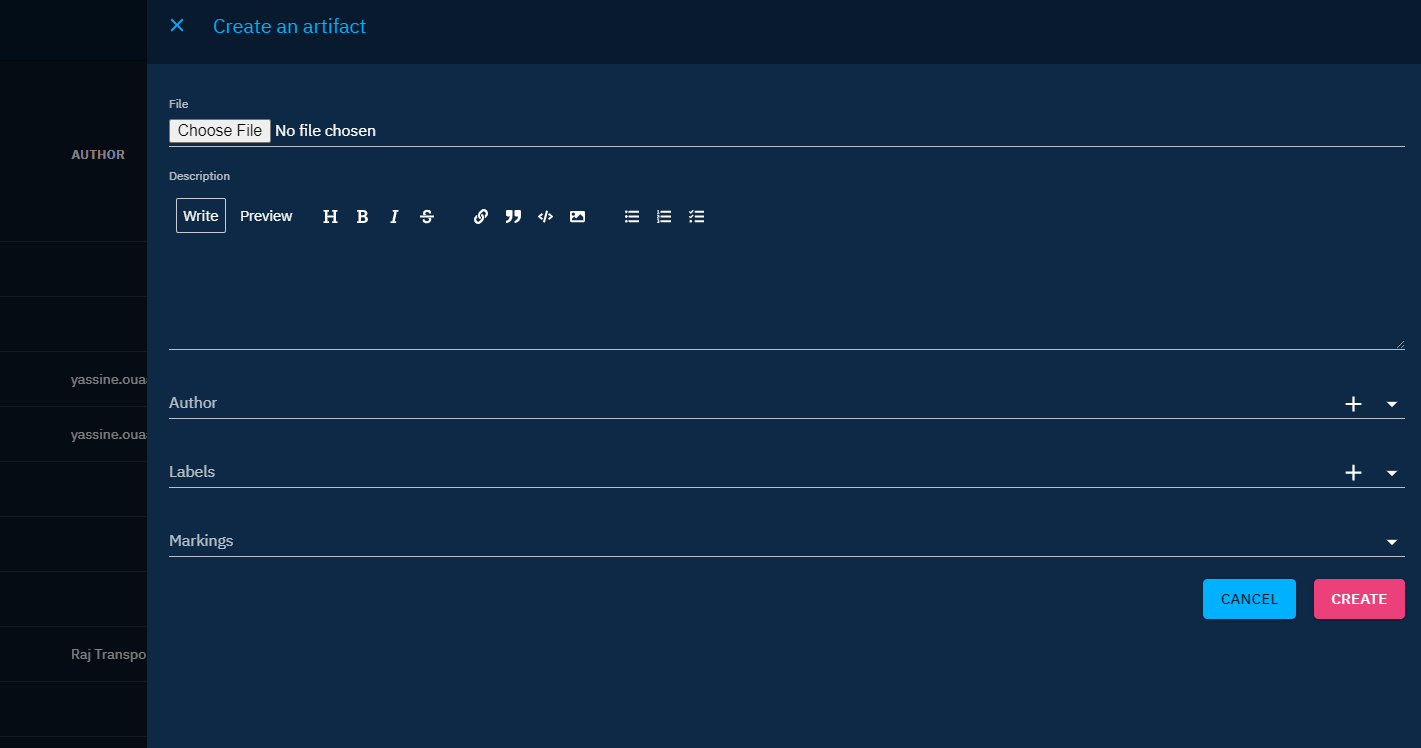Expand the Labels dropdown

point(1391,472)
